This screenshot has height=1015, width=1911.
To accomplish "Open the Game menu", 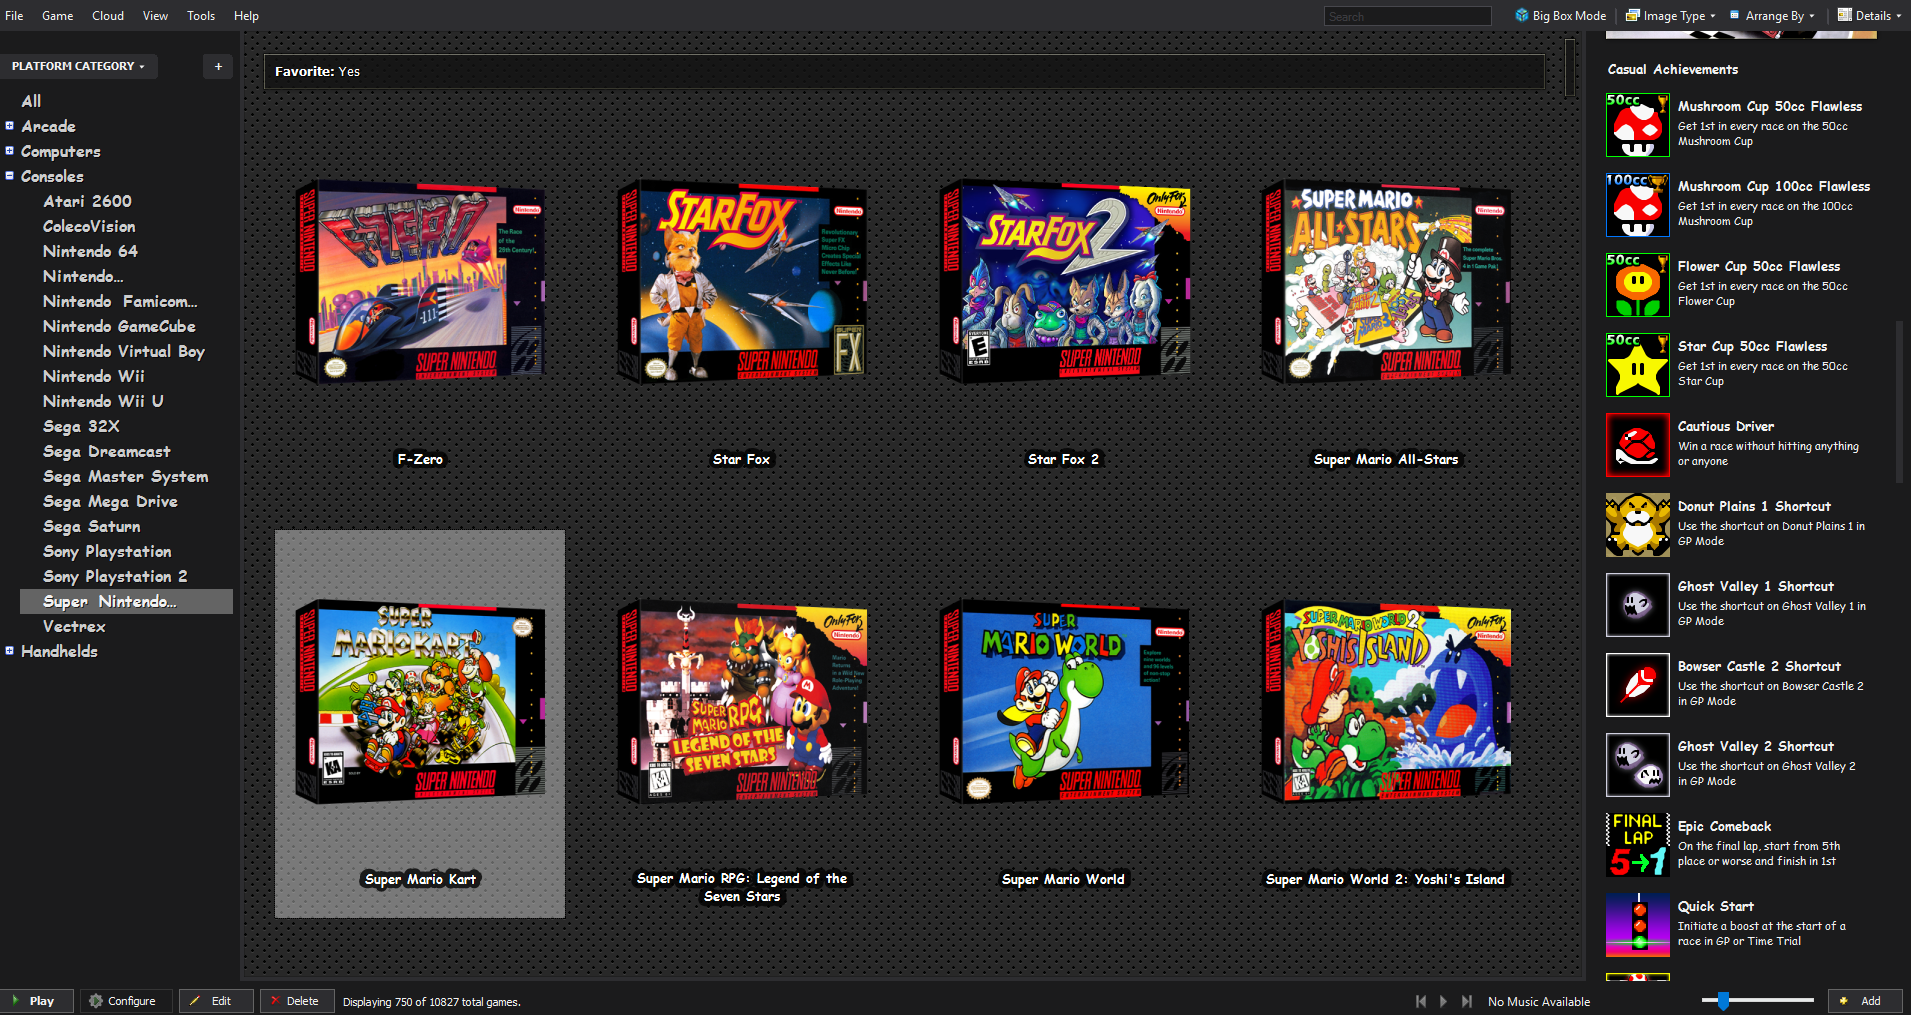I will (57, 16).
